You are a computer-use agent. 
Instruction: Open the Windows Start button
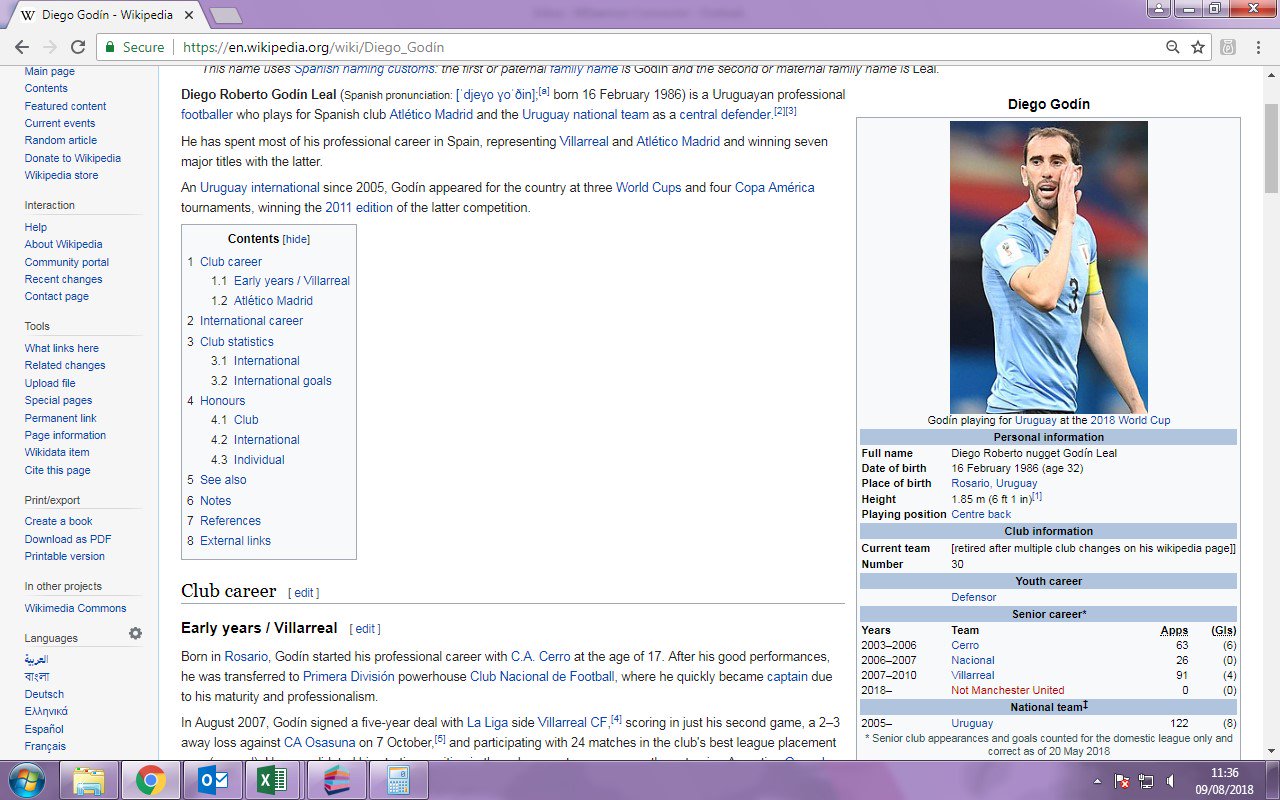(28, 780)
